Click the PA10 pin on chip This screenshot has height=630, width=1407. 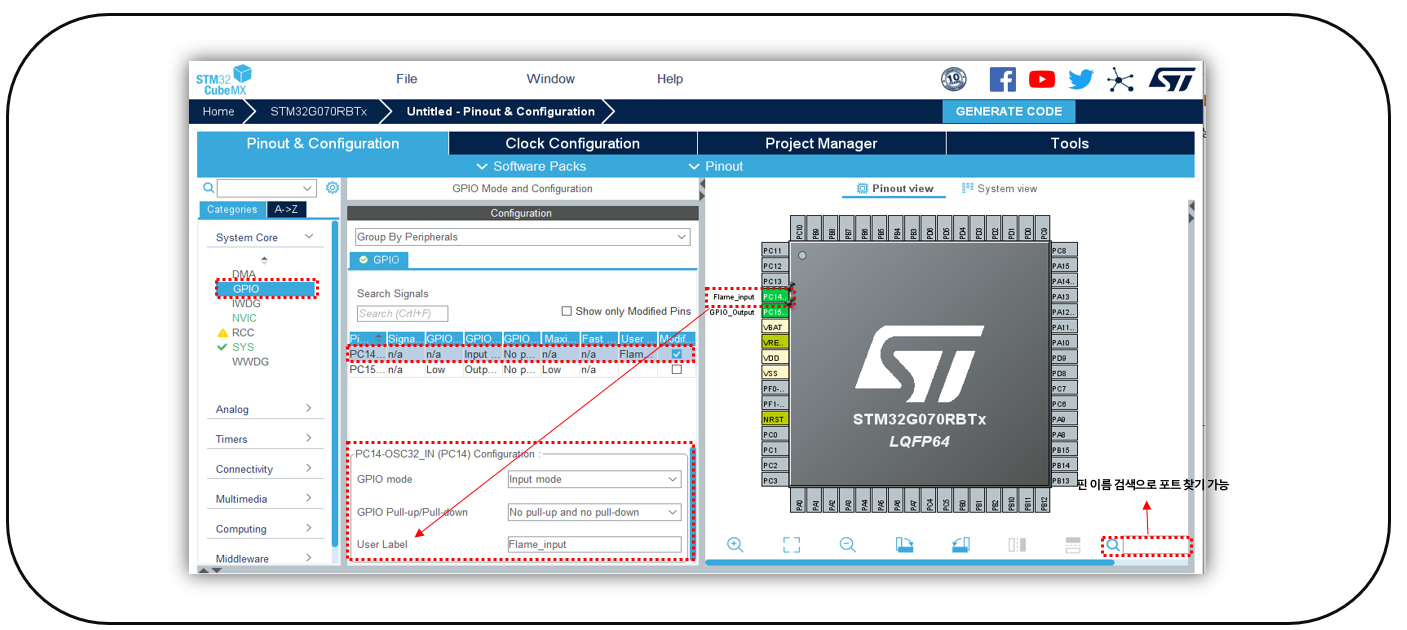pos(1064,343)
